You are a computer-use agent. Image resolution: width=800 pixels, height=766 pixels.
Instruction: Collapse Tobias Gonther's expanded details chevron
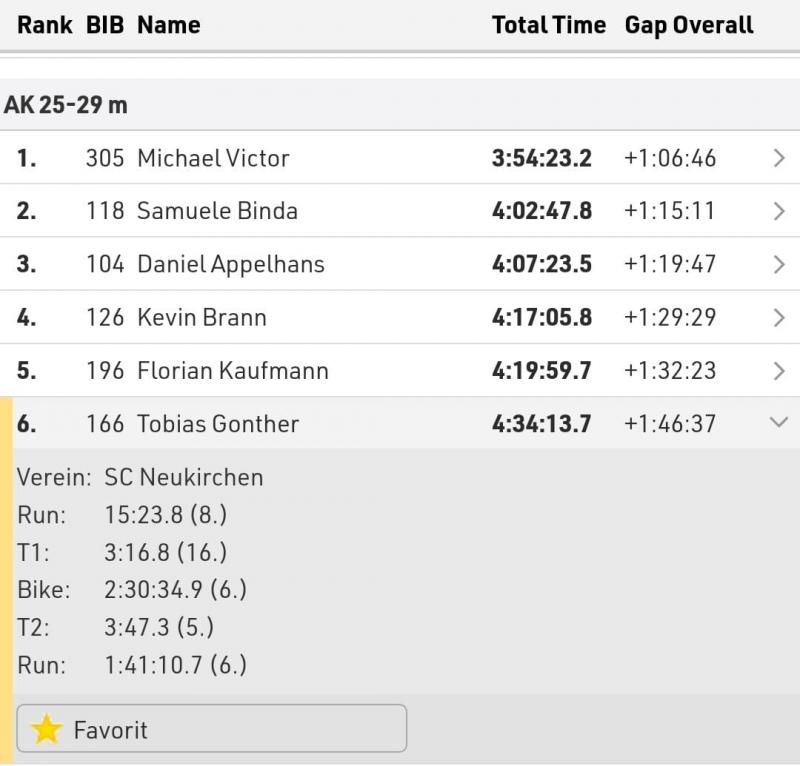tap(779, 422)
